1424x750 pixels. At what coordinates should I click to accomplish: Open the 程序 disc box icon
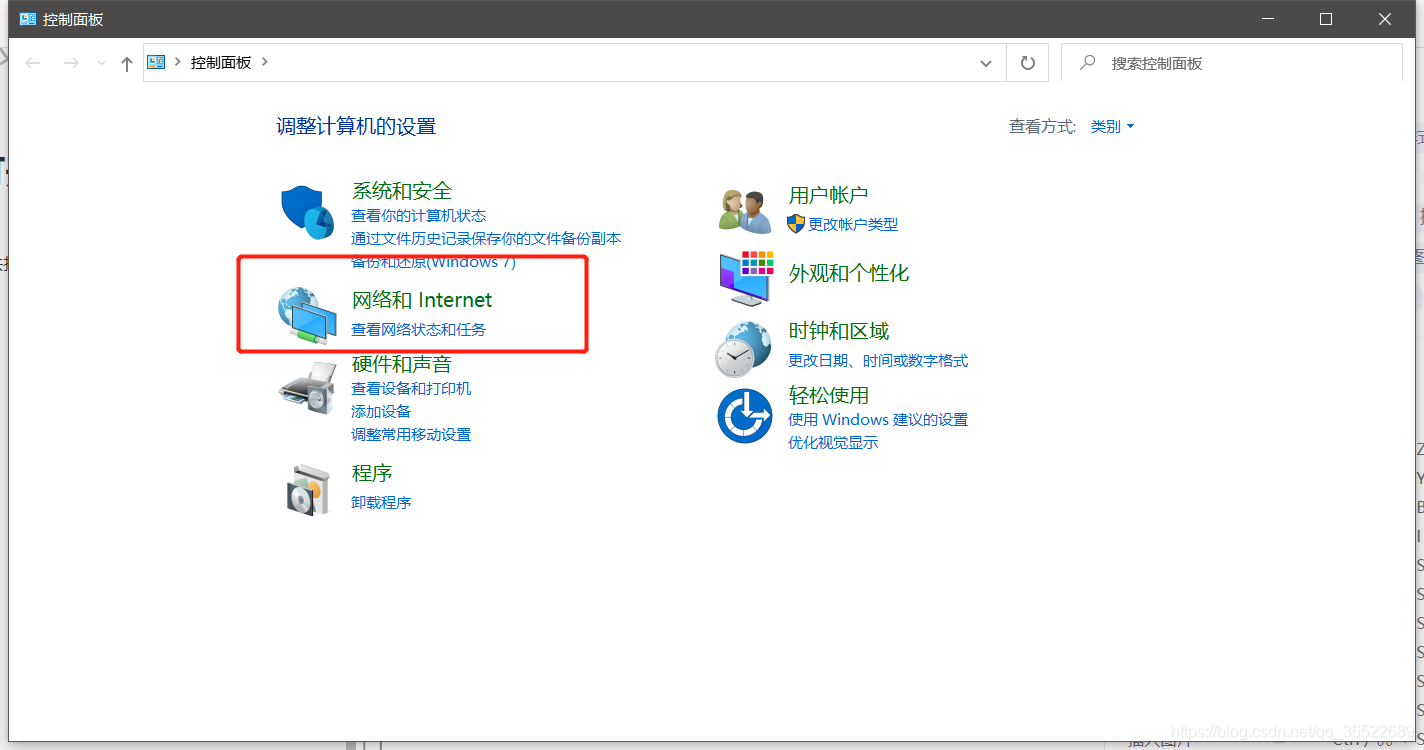pos(309,490)
